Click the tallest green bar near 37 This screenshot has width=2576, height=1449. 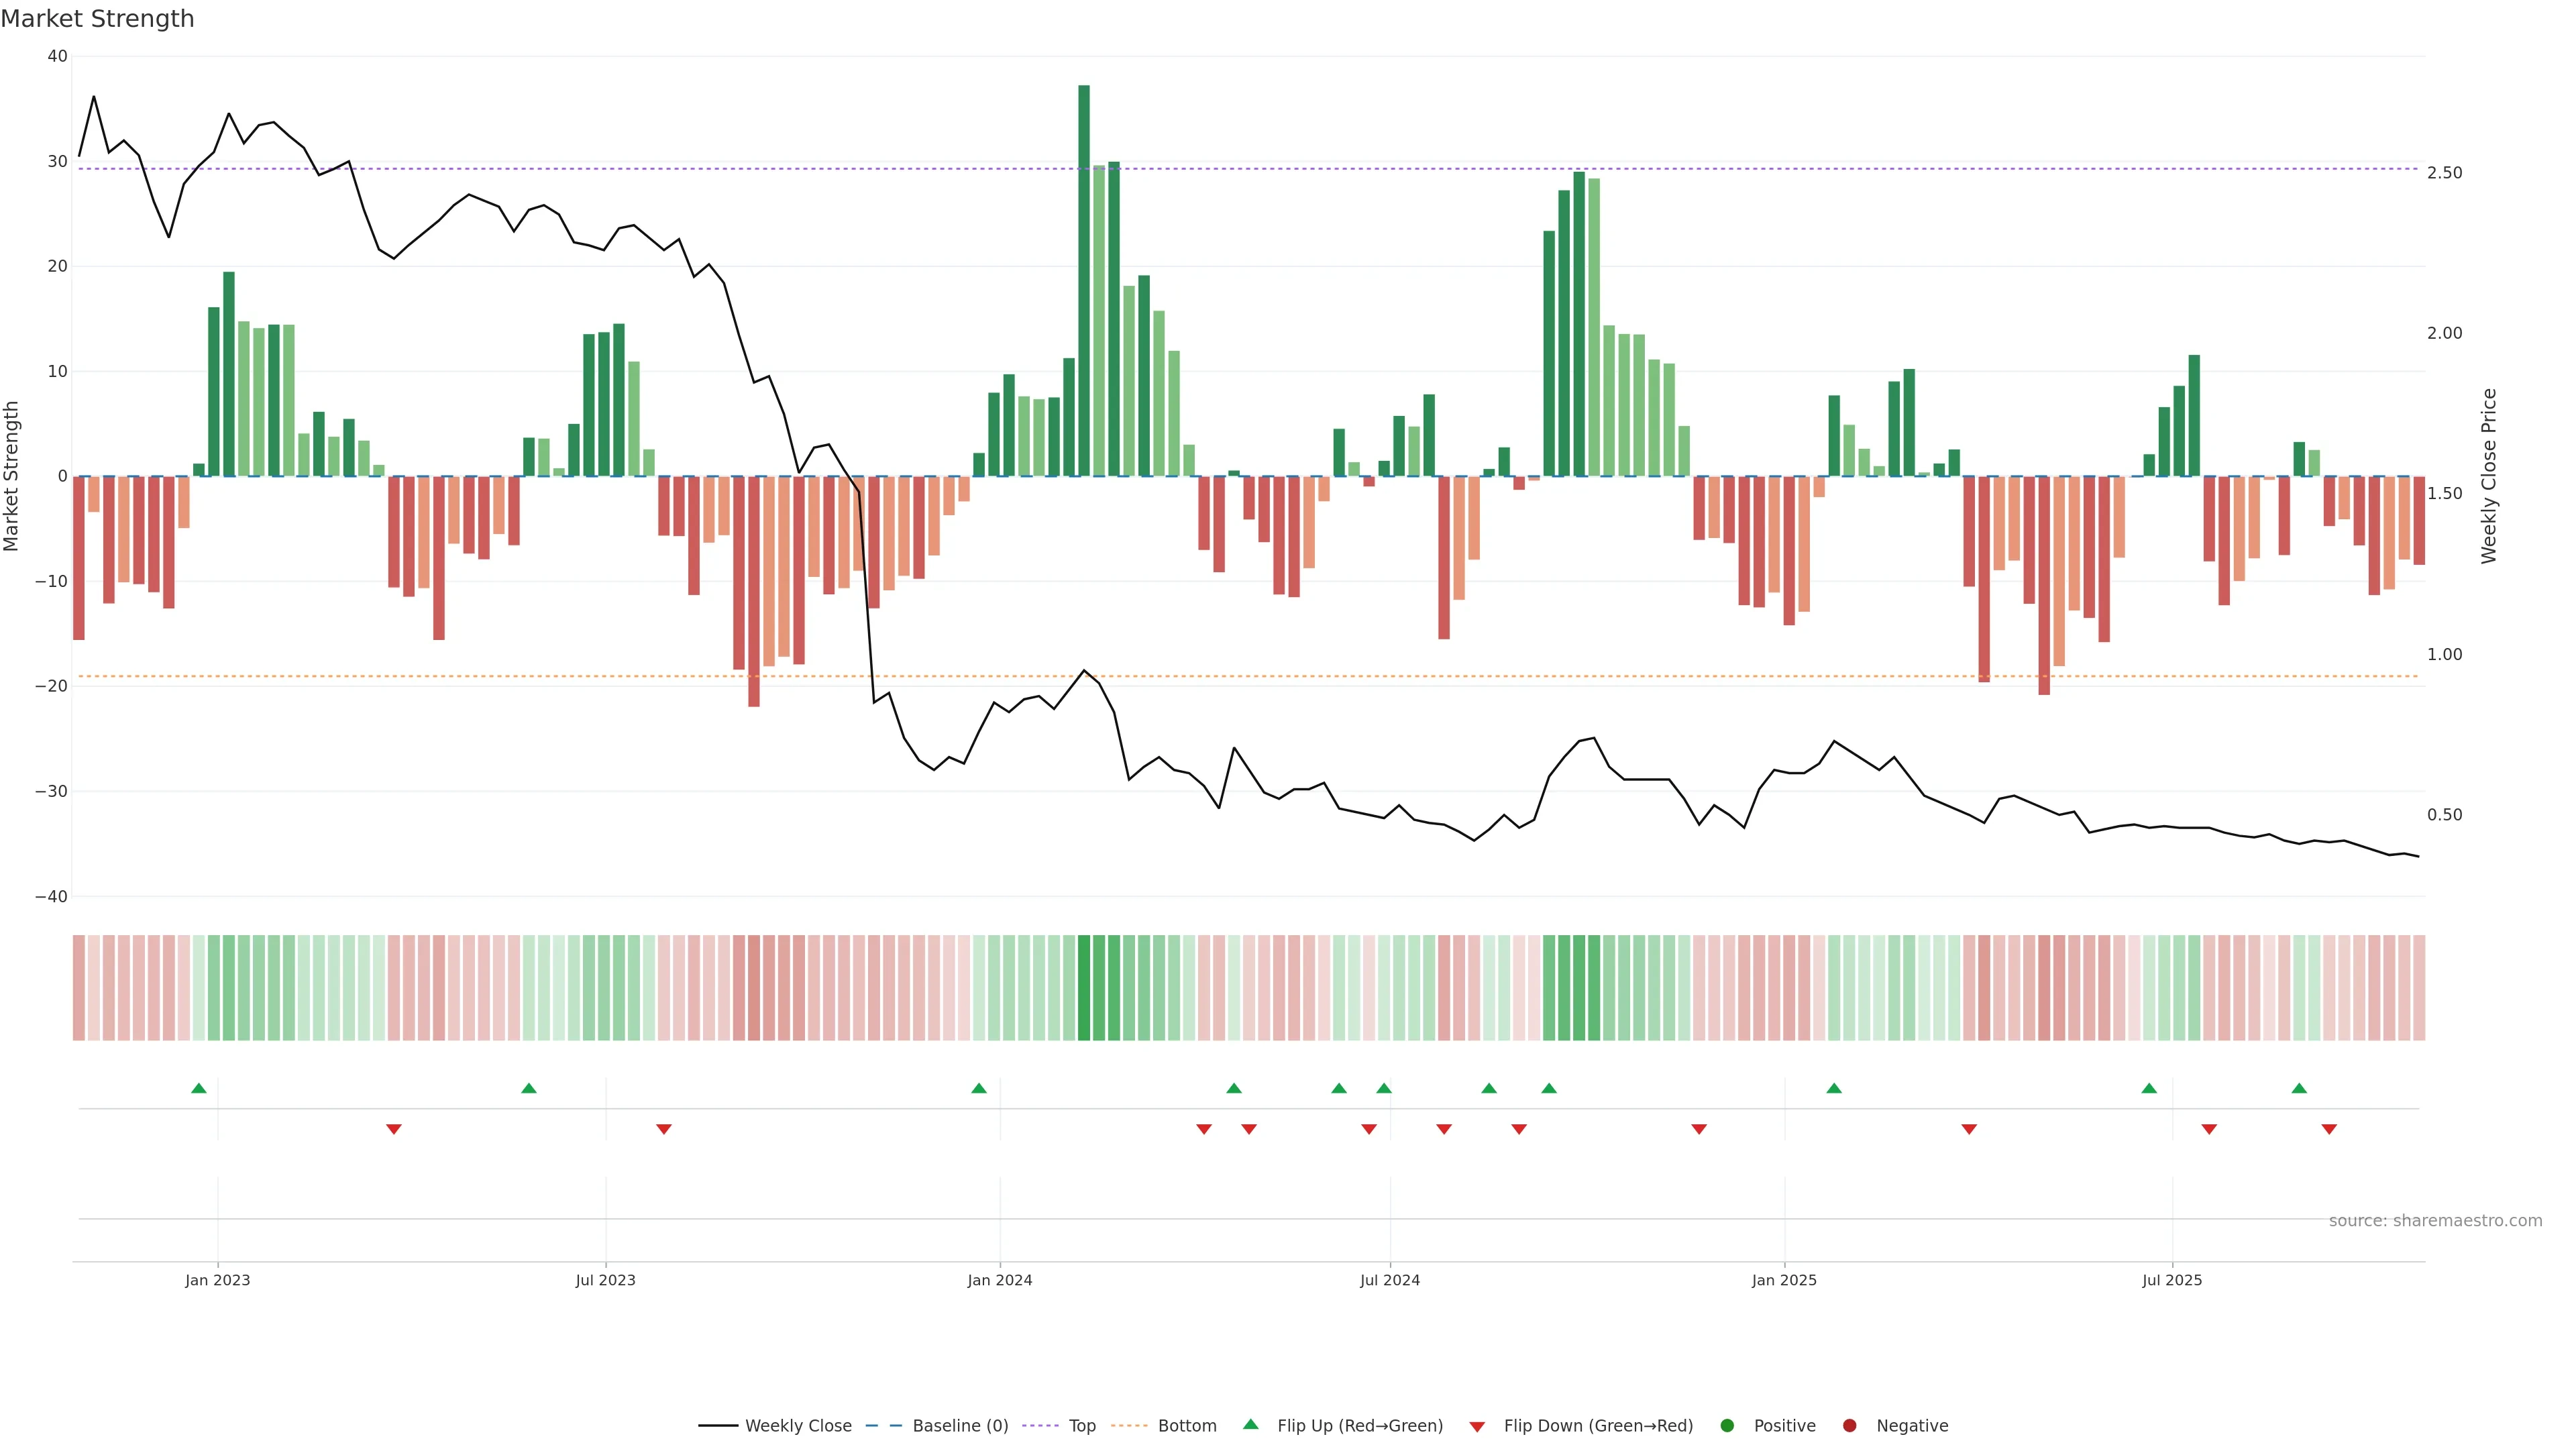tap(1084, 280)
